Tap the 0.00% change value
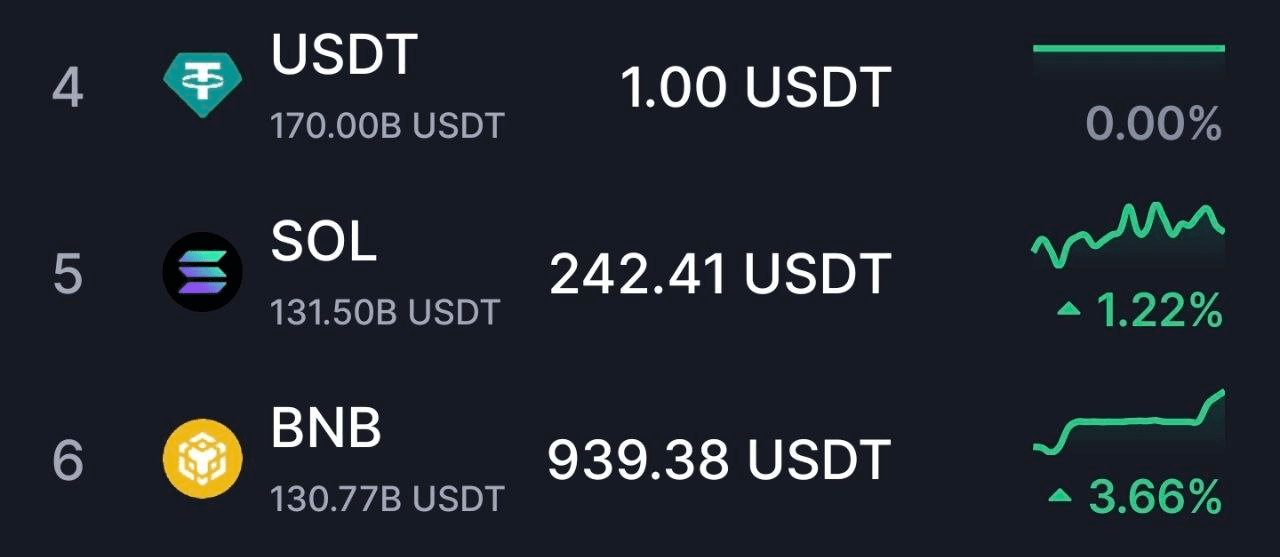Screen dimensions: 1280x557 point(1154,126)
